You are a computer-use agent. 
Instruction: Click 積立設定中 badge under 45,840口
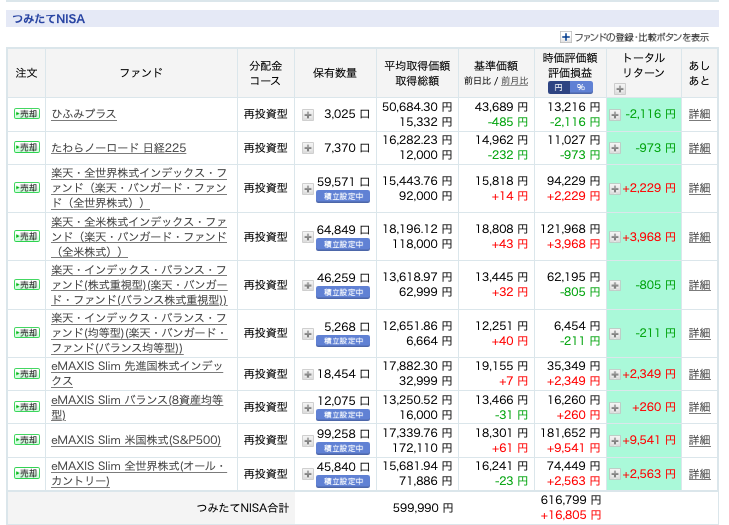point(343,482)
